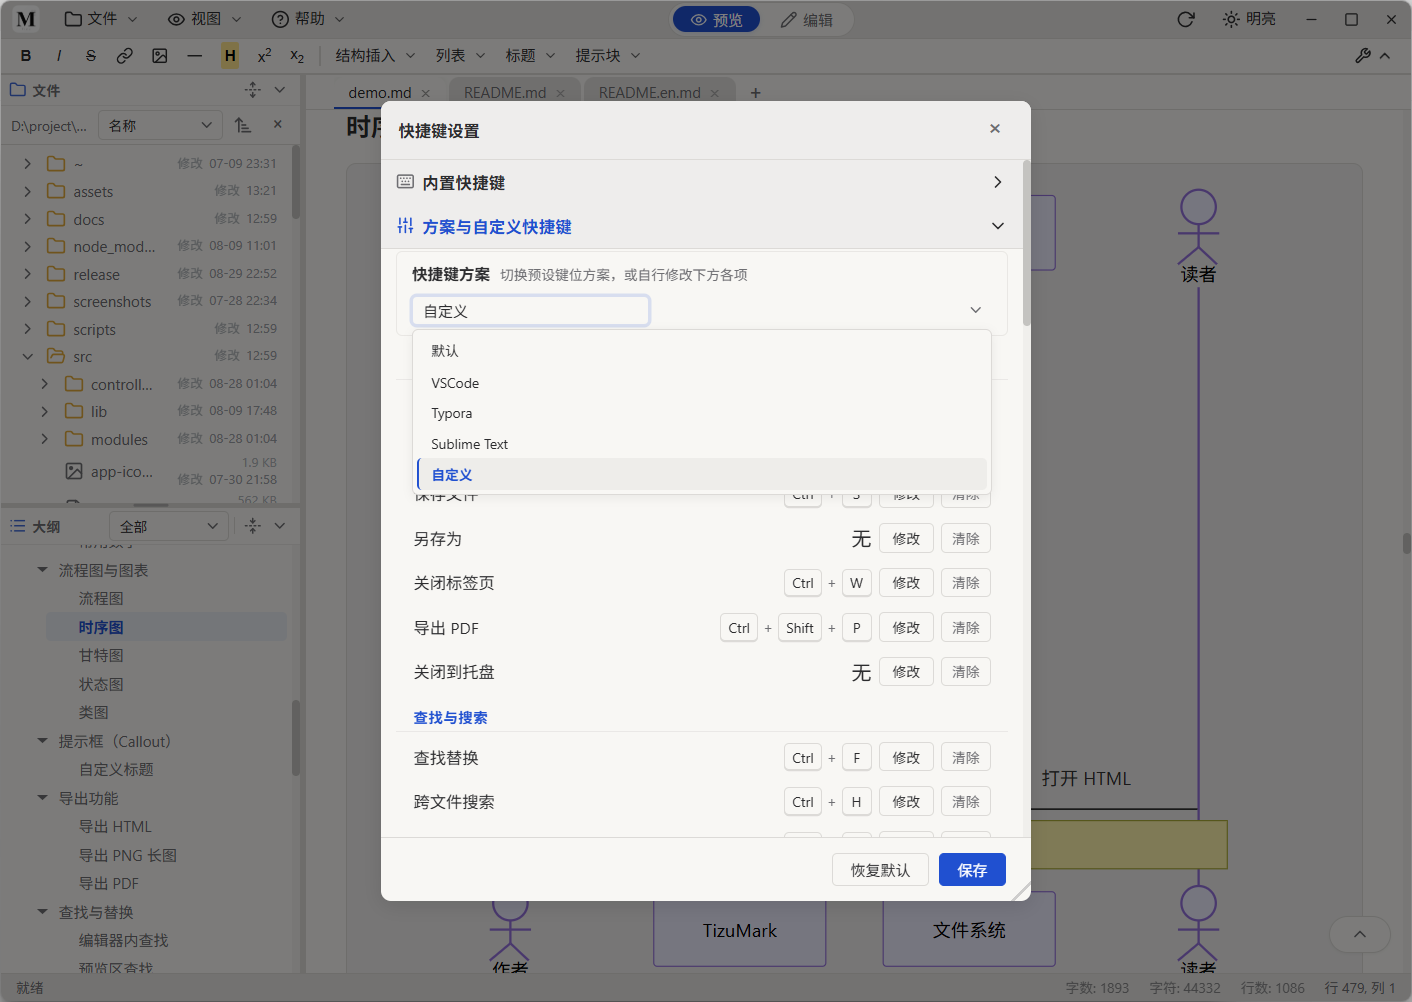Open the 提示块 dropdown

607,56
